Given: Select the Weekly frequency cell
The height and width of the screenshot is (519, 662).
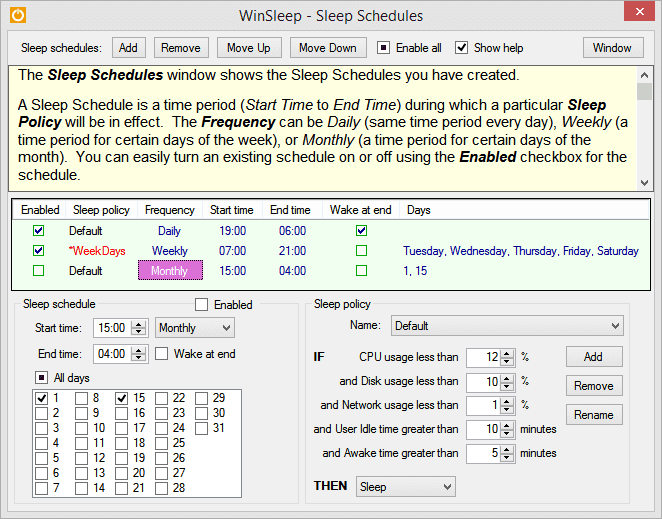Looking at the screenshot, I should click(x=170, y=251).
